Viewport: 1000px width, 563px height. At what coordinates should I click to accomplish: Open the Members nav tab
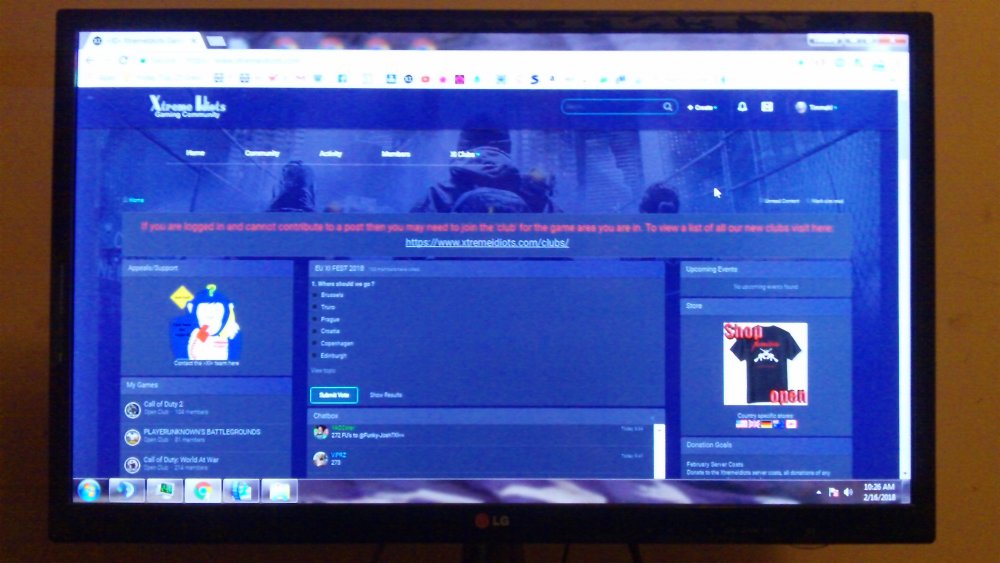pyautogui.click(x=395, y=154)
